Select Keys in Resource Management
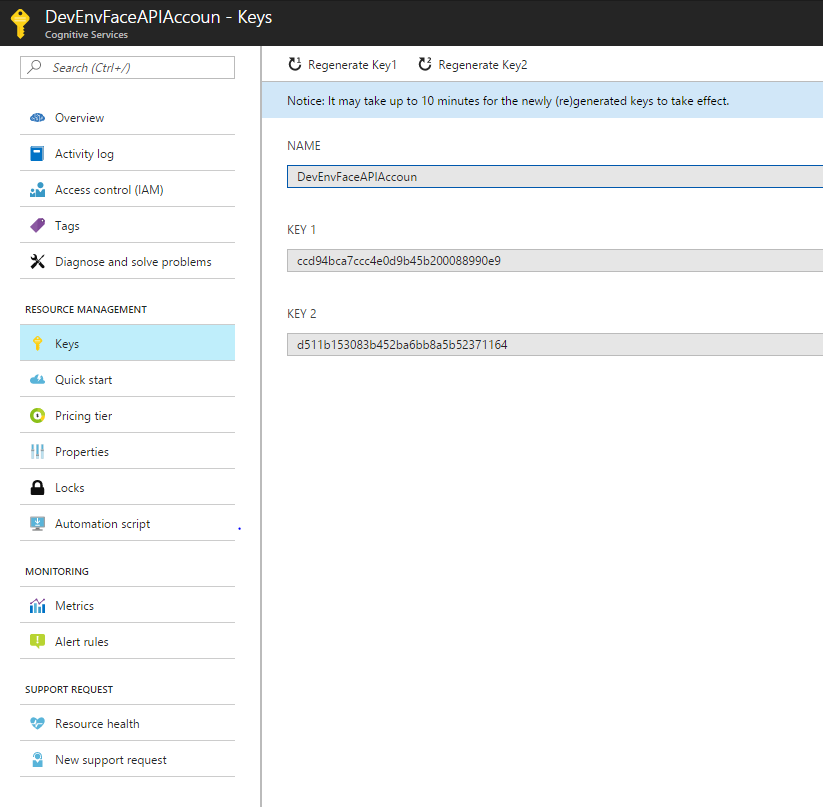This screenshot has height=807, width=823. click(x=128, y=343)
